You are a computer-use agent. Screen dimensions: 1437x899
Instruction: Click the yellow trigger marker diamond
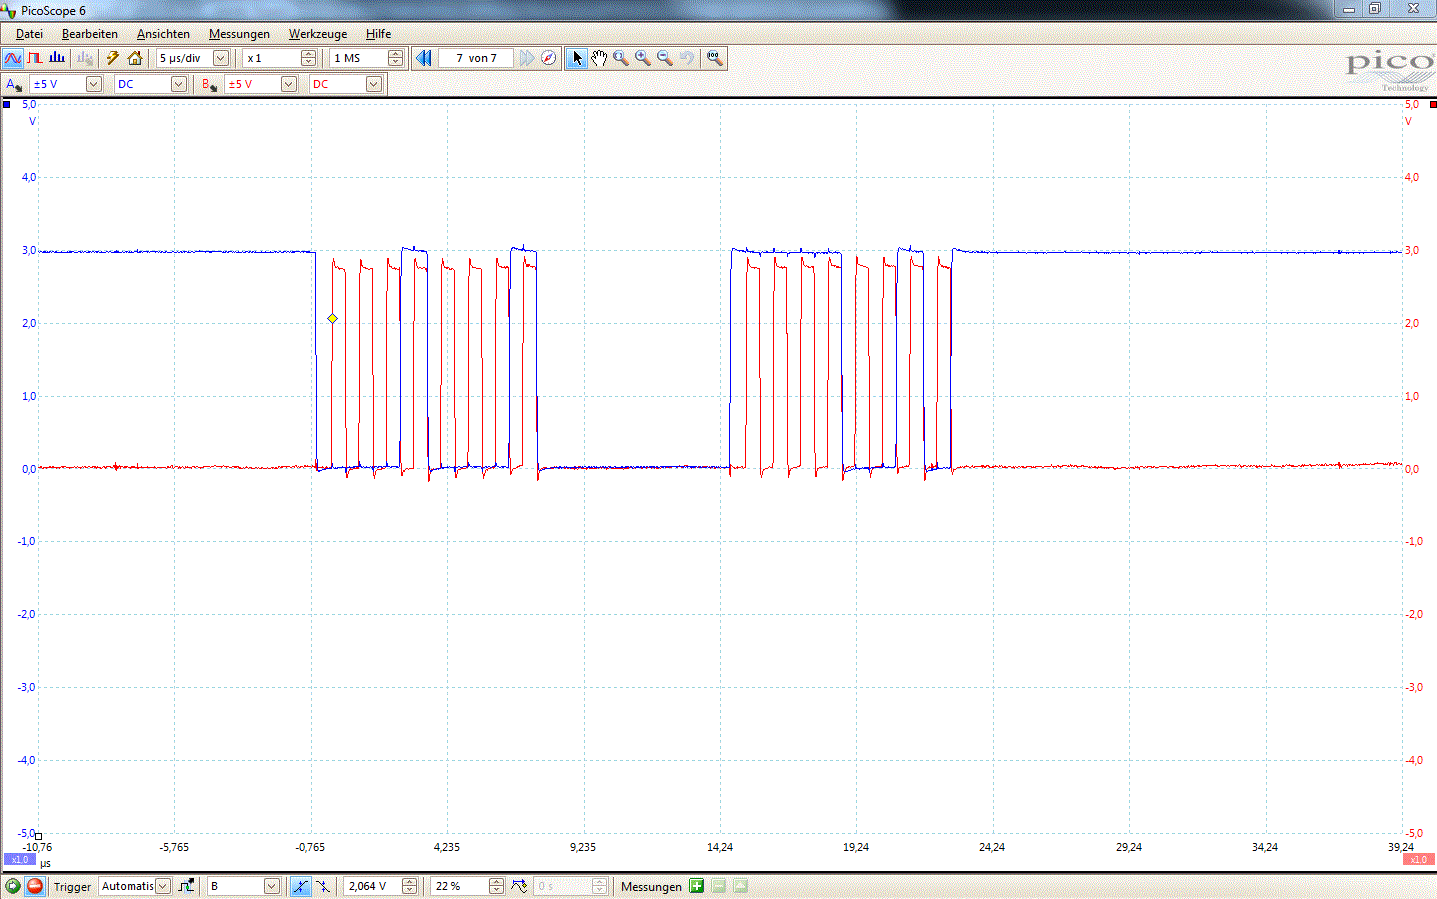coord(333,318)
